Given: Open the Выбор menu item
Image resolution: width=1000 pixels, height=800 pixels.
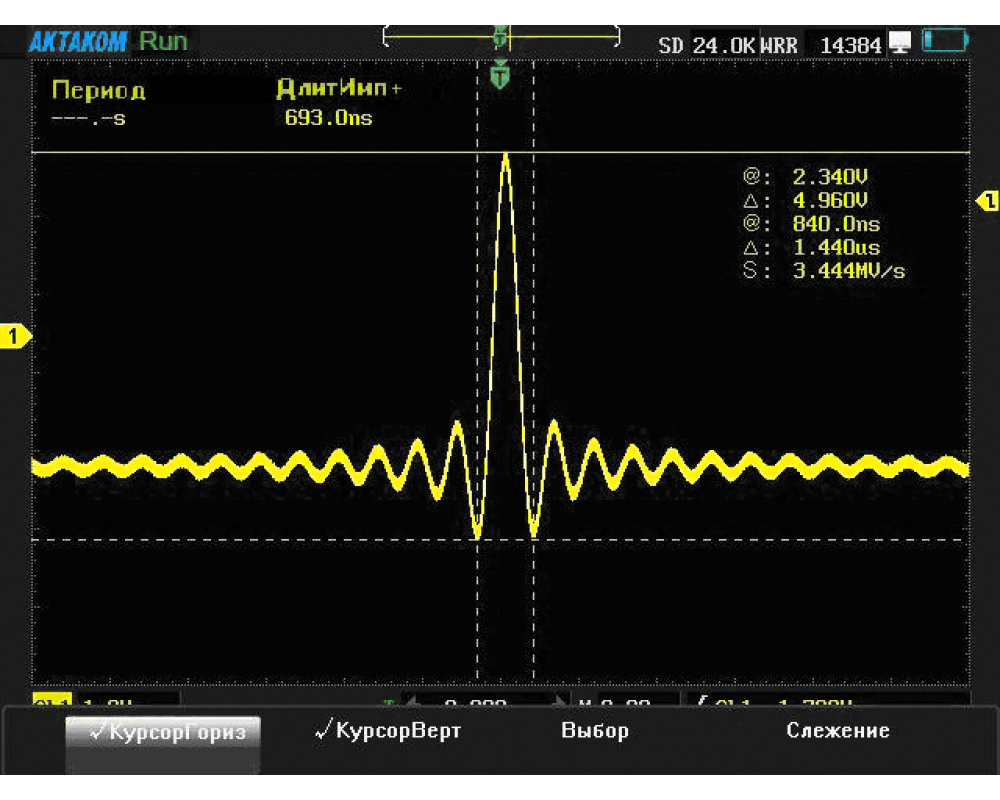Looking at the screenshot, I should click(x=595, y=730).
